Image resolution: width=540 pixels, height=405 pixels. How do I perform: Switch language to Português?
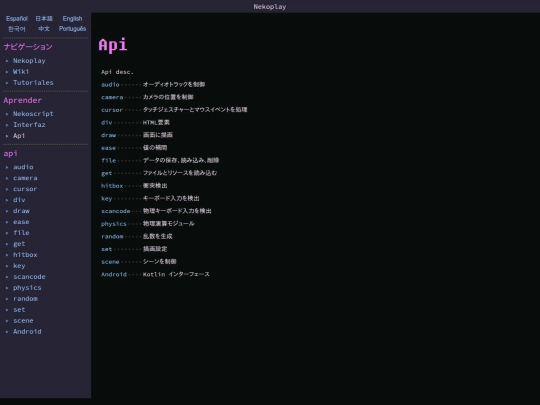coord(72,29)
